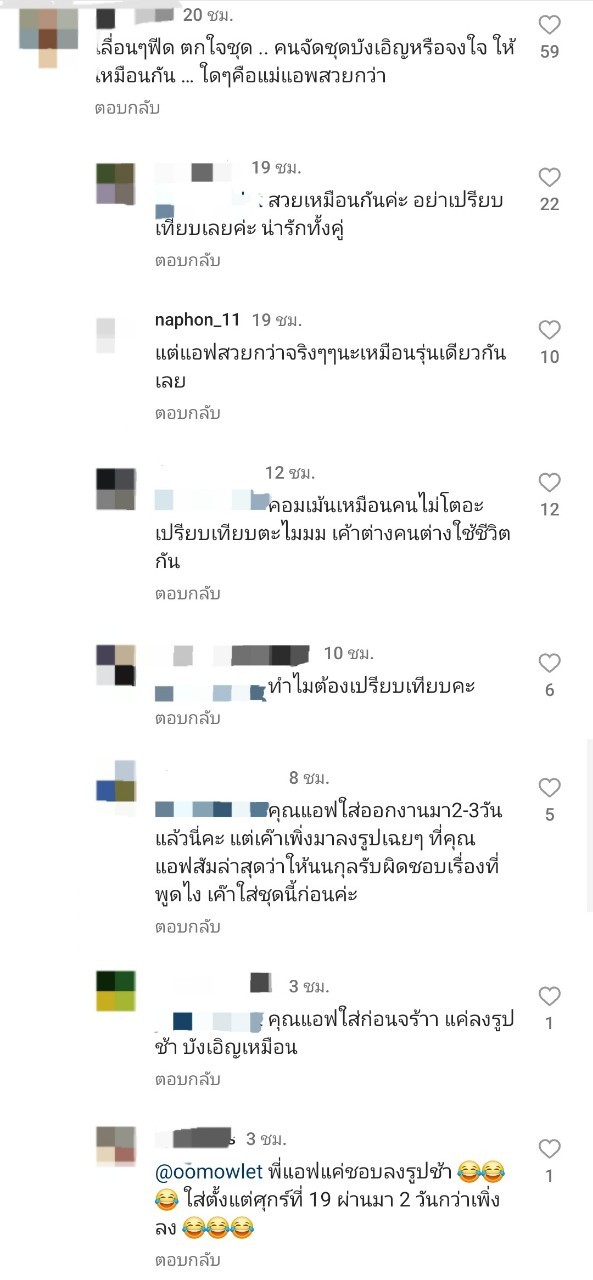Reply (ตอบกลับ) to naphon_11's comment
593x1280 pixels.
pos(187,413)
